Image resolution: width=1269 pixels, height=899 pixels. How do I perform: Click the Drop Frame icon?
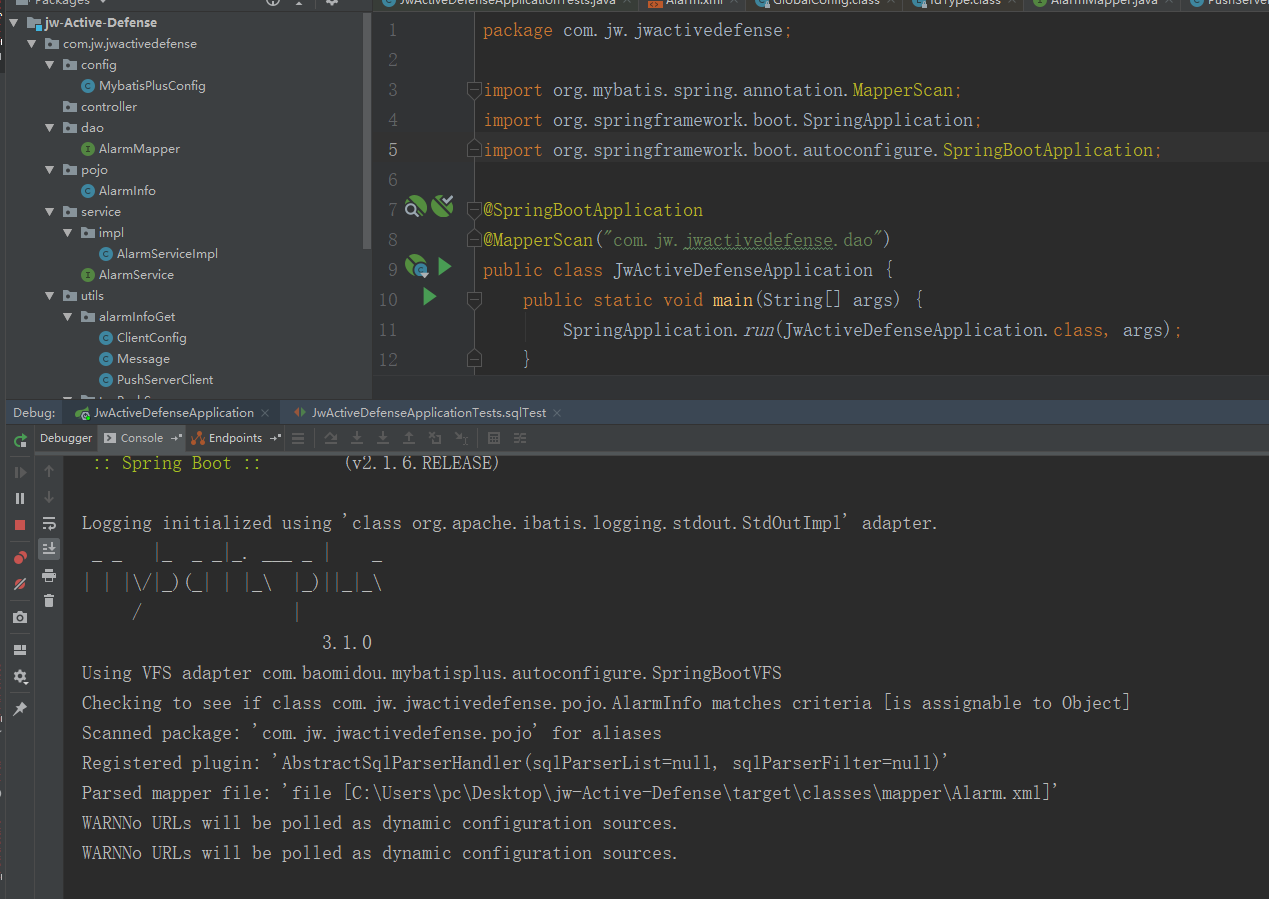point(435,438)
